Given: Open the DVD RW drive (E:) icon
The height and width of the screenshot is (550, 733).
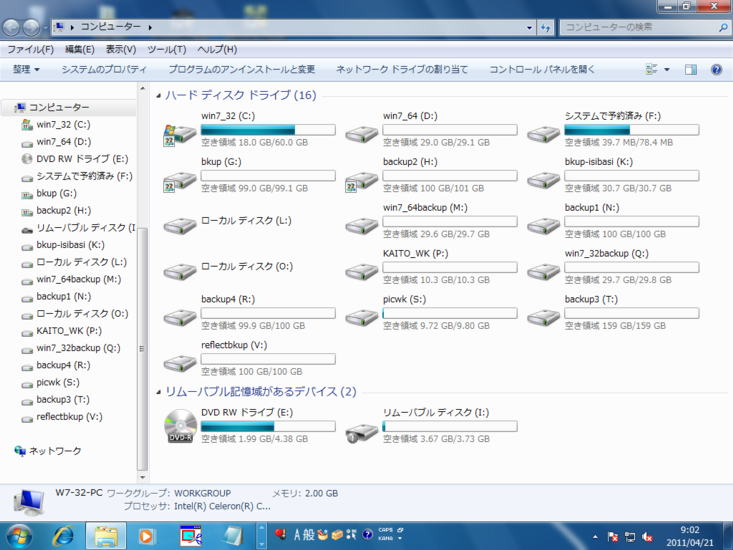Looking at the screenshot, I should 180,426.
